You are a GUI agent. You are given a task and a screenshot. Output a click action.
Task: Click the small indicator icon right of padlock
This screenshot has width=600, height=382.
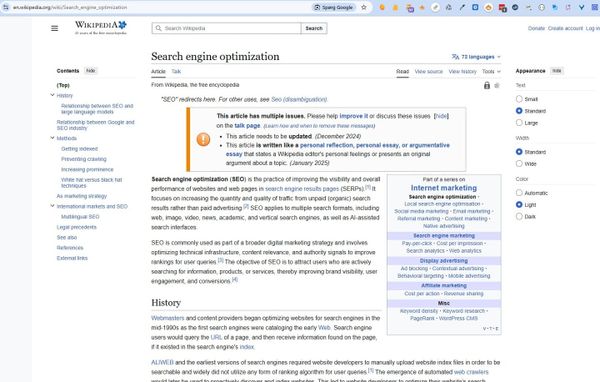pyautogui.click(x=497, y=85)
